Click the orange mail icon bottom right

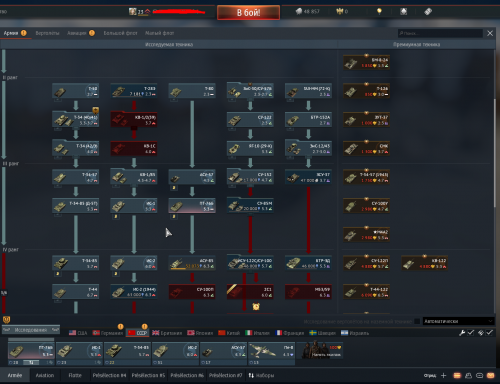click(x=491, y=375)
